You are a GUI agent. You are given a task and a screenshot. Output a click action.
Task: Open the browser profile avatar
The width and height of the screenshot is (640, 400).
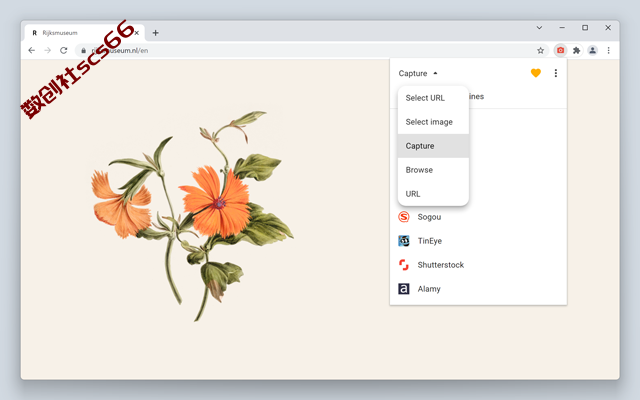(x=592, y=50)
